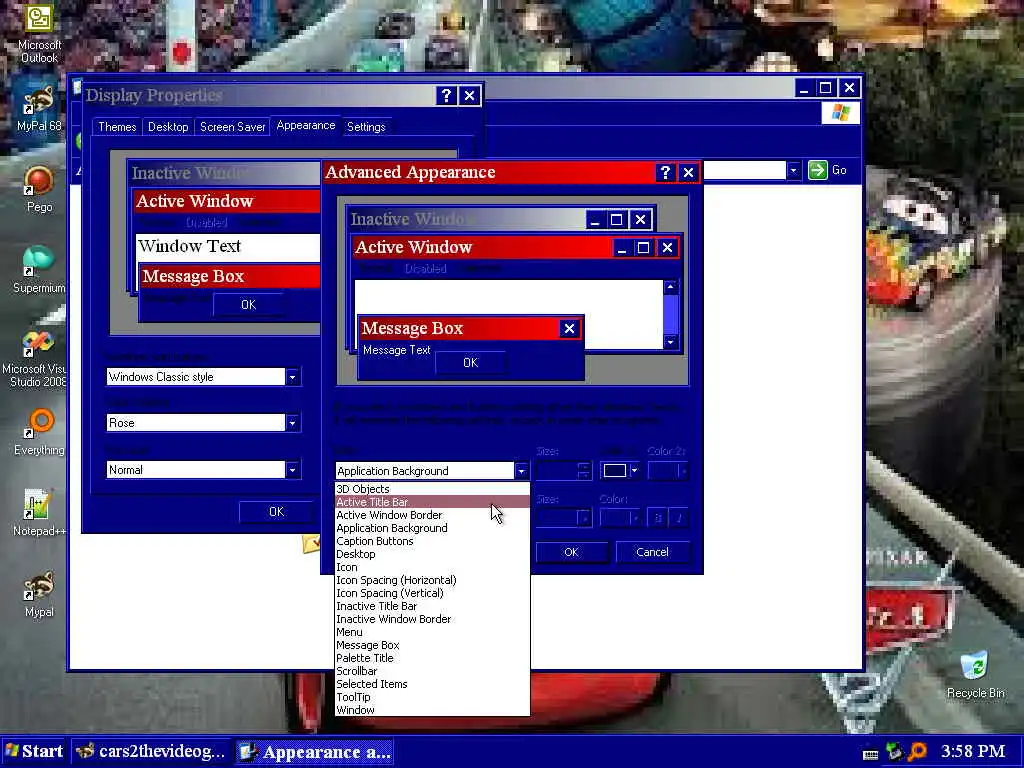Open the Normal font size dropdown

point(292,470)
